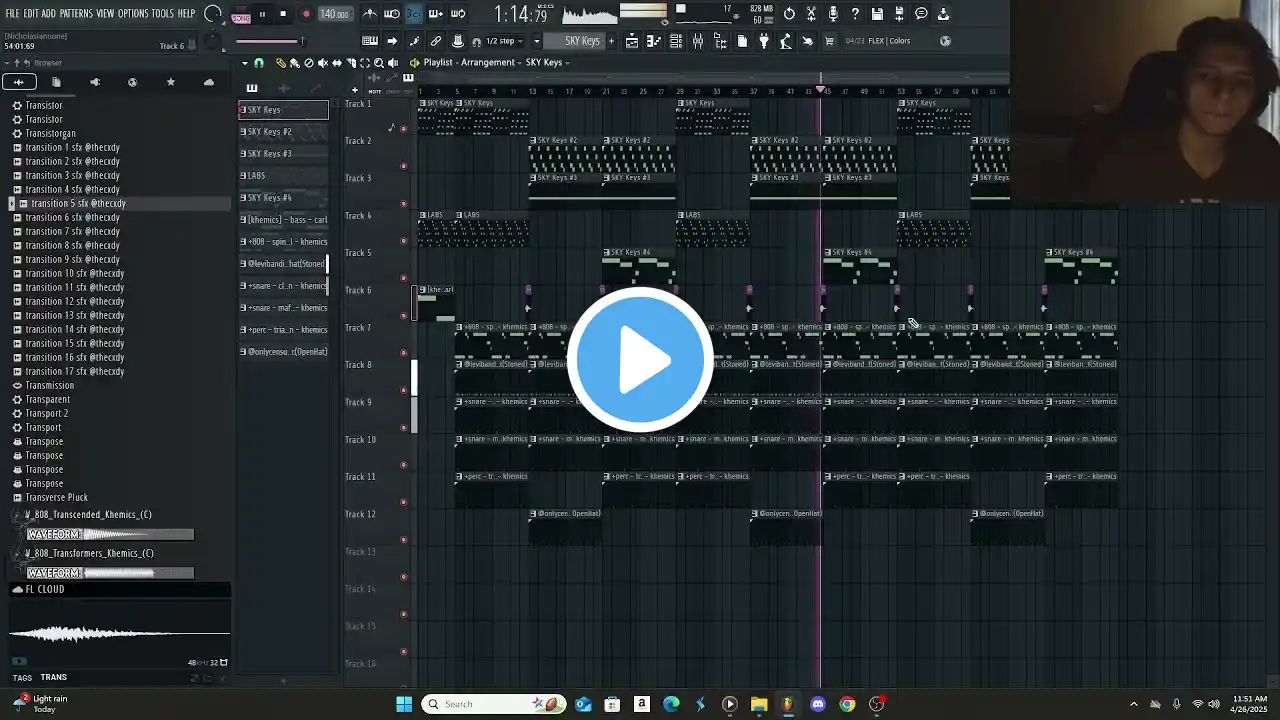Viewport: 1280px width, 720px height.
Task: Open the project files copy icon
Action: coord(742,41)
